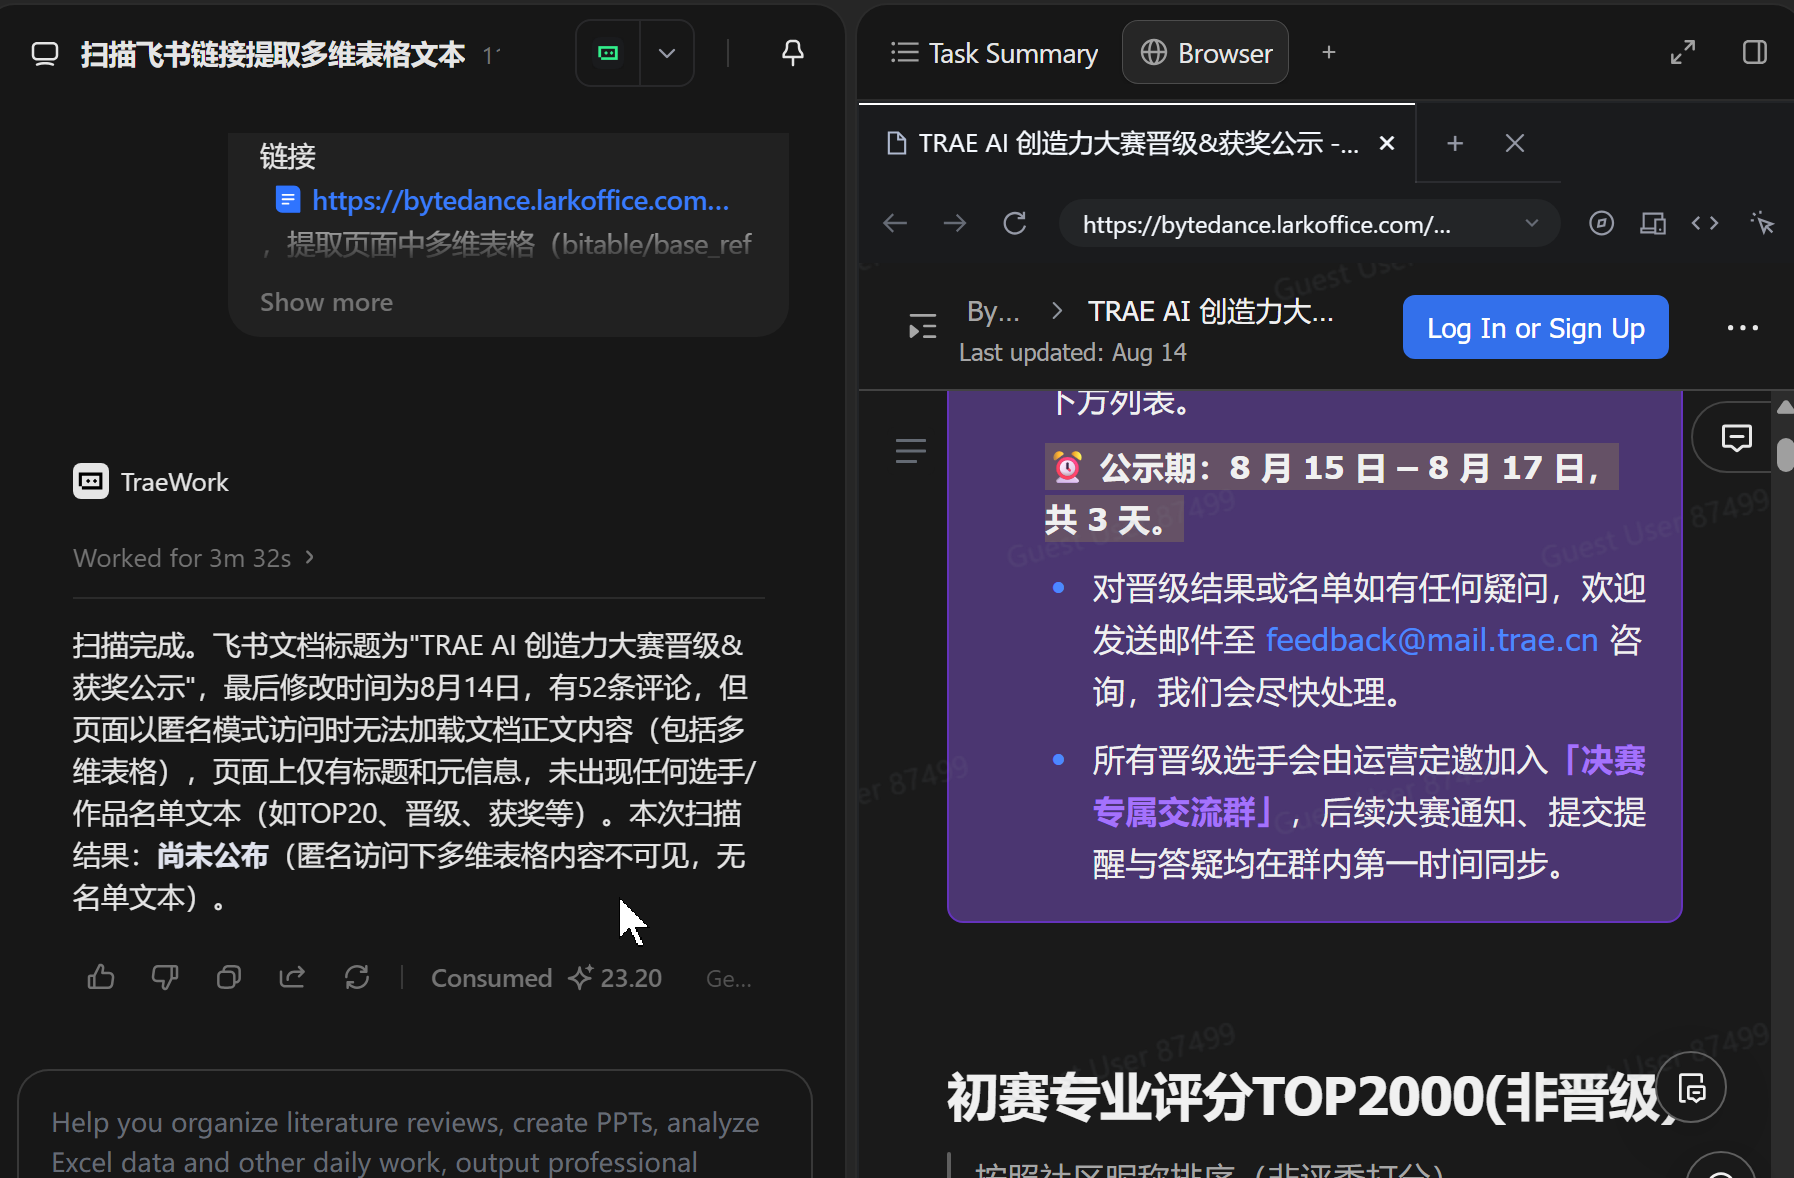This screenshot has height=1178, width=1794.
Task: Toggle responsive device view icon
Action: tap(1653, 223)
